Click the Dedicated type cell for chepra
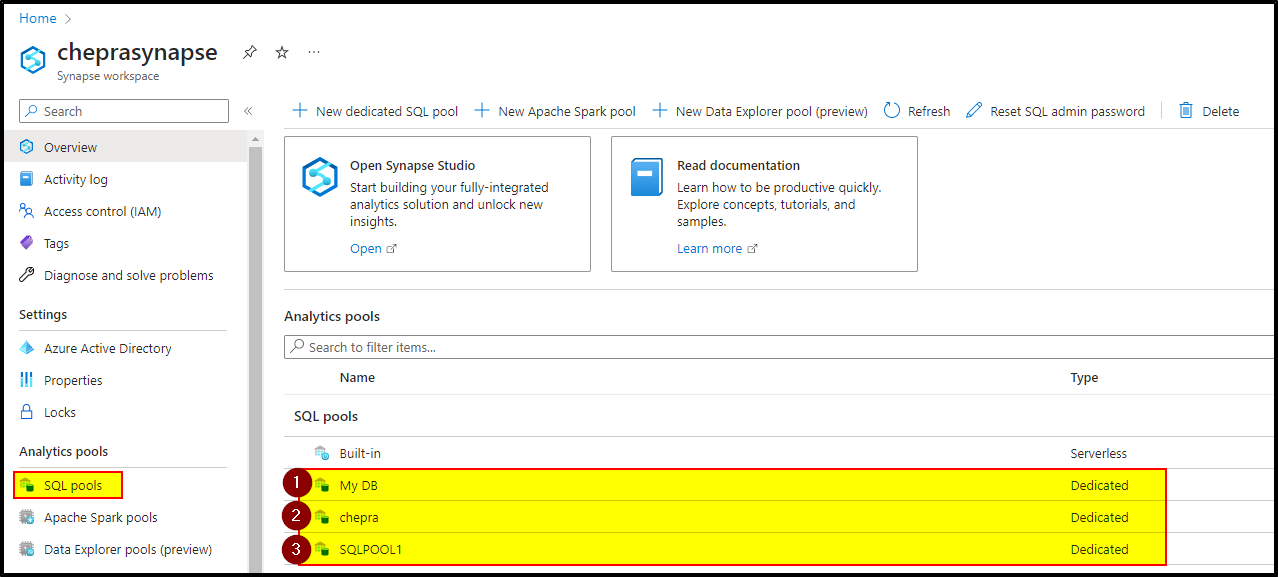Viewport: 1278px width, 577px height. point(1099,517)
